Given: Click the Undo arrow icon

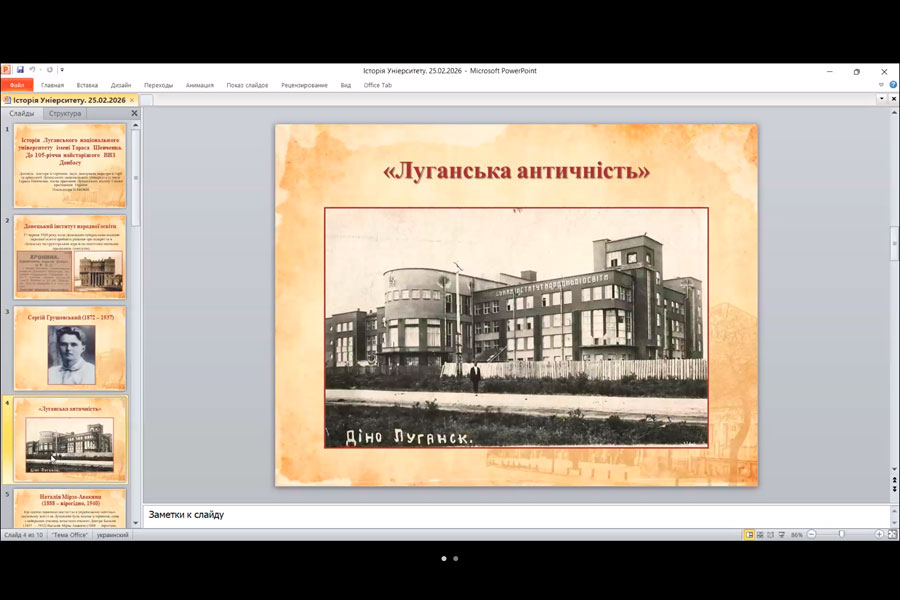Looking at the screenshot, I should point(33,70).
